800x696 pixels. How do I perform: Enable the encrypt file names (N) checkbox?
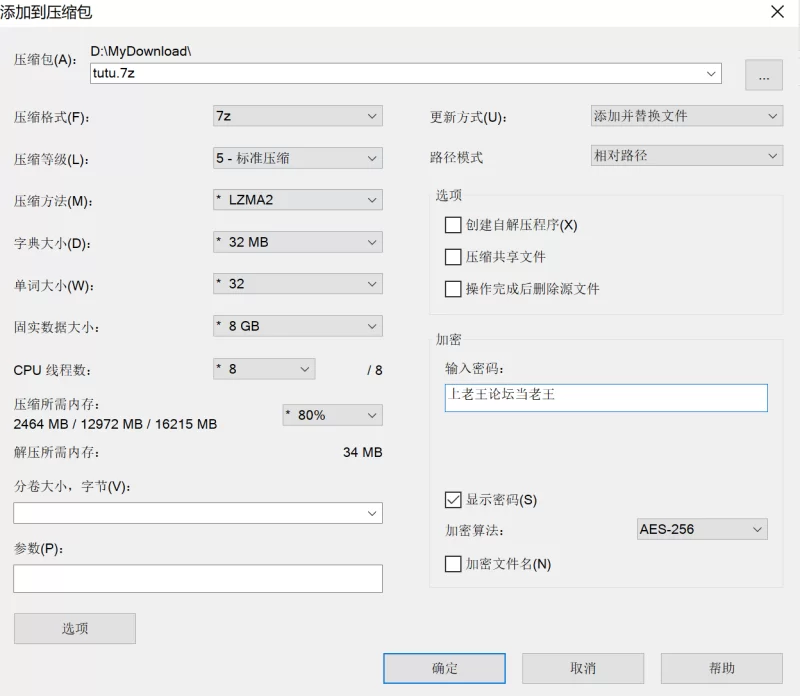click(453, 564)
